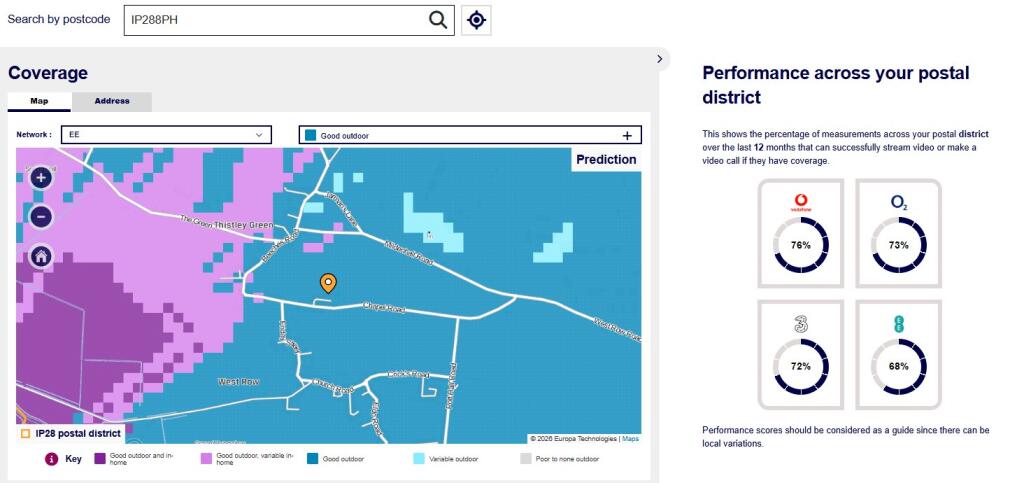Viewport: 1024px width, 483px height.
Task: Use the locate-me crosshair button
Action: [x=476, y=20]
